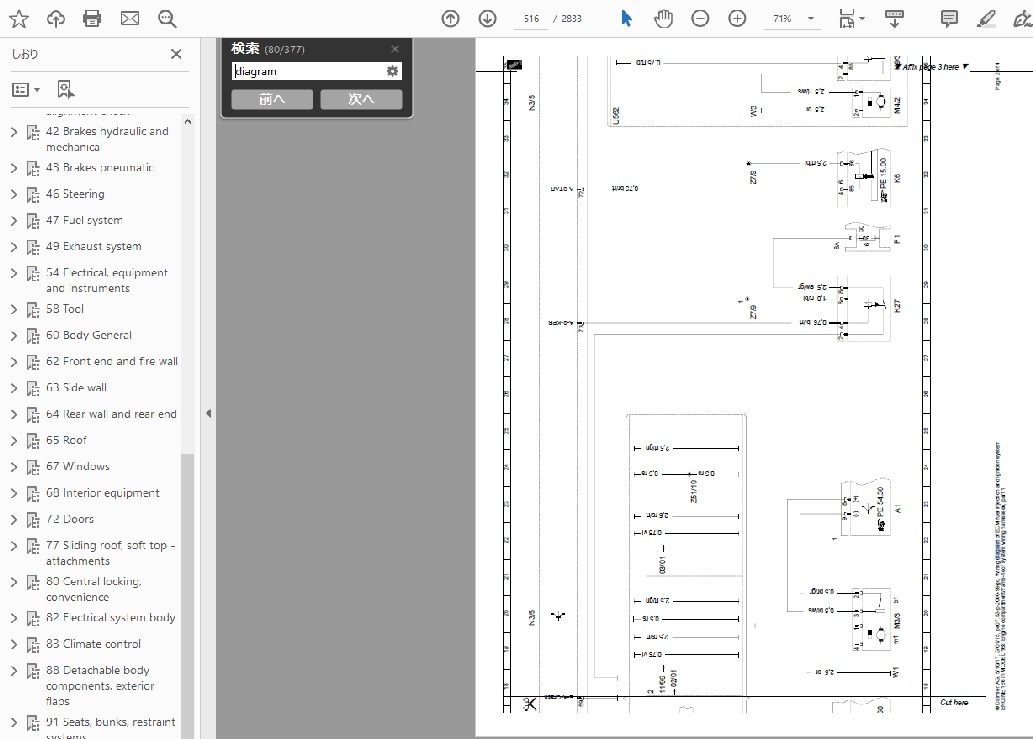Open the sign document tool
Image resolution: width=1033 pixels, height=739 pixels.
click(1022, 18)
